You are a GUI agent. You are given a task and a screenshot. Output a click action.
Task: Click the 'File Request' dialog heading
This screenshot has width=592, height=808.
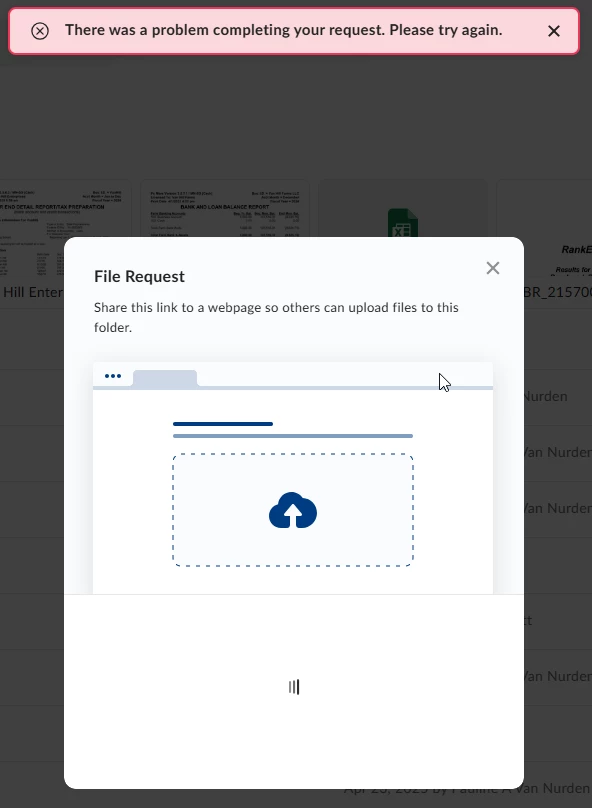coord(139,277)
